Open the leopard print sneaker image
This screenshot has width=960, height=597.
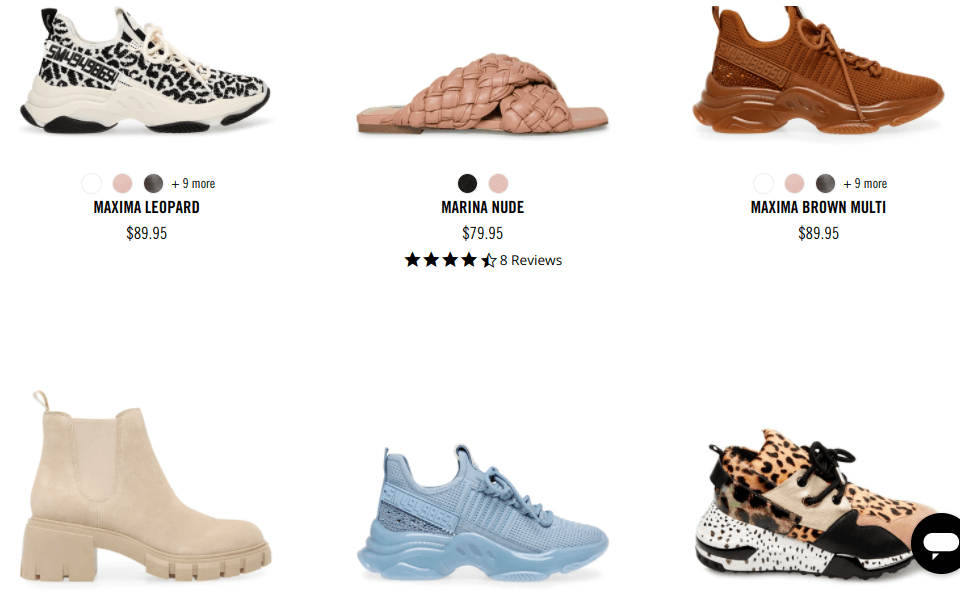[x=144, y=69]
